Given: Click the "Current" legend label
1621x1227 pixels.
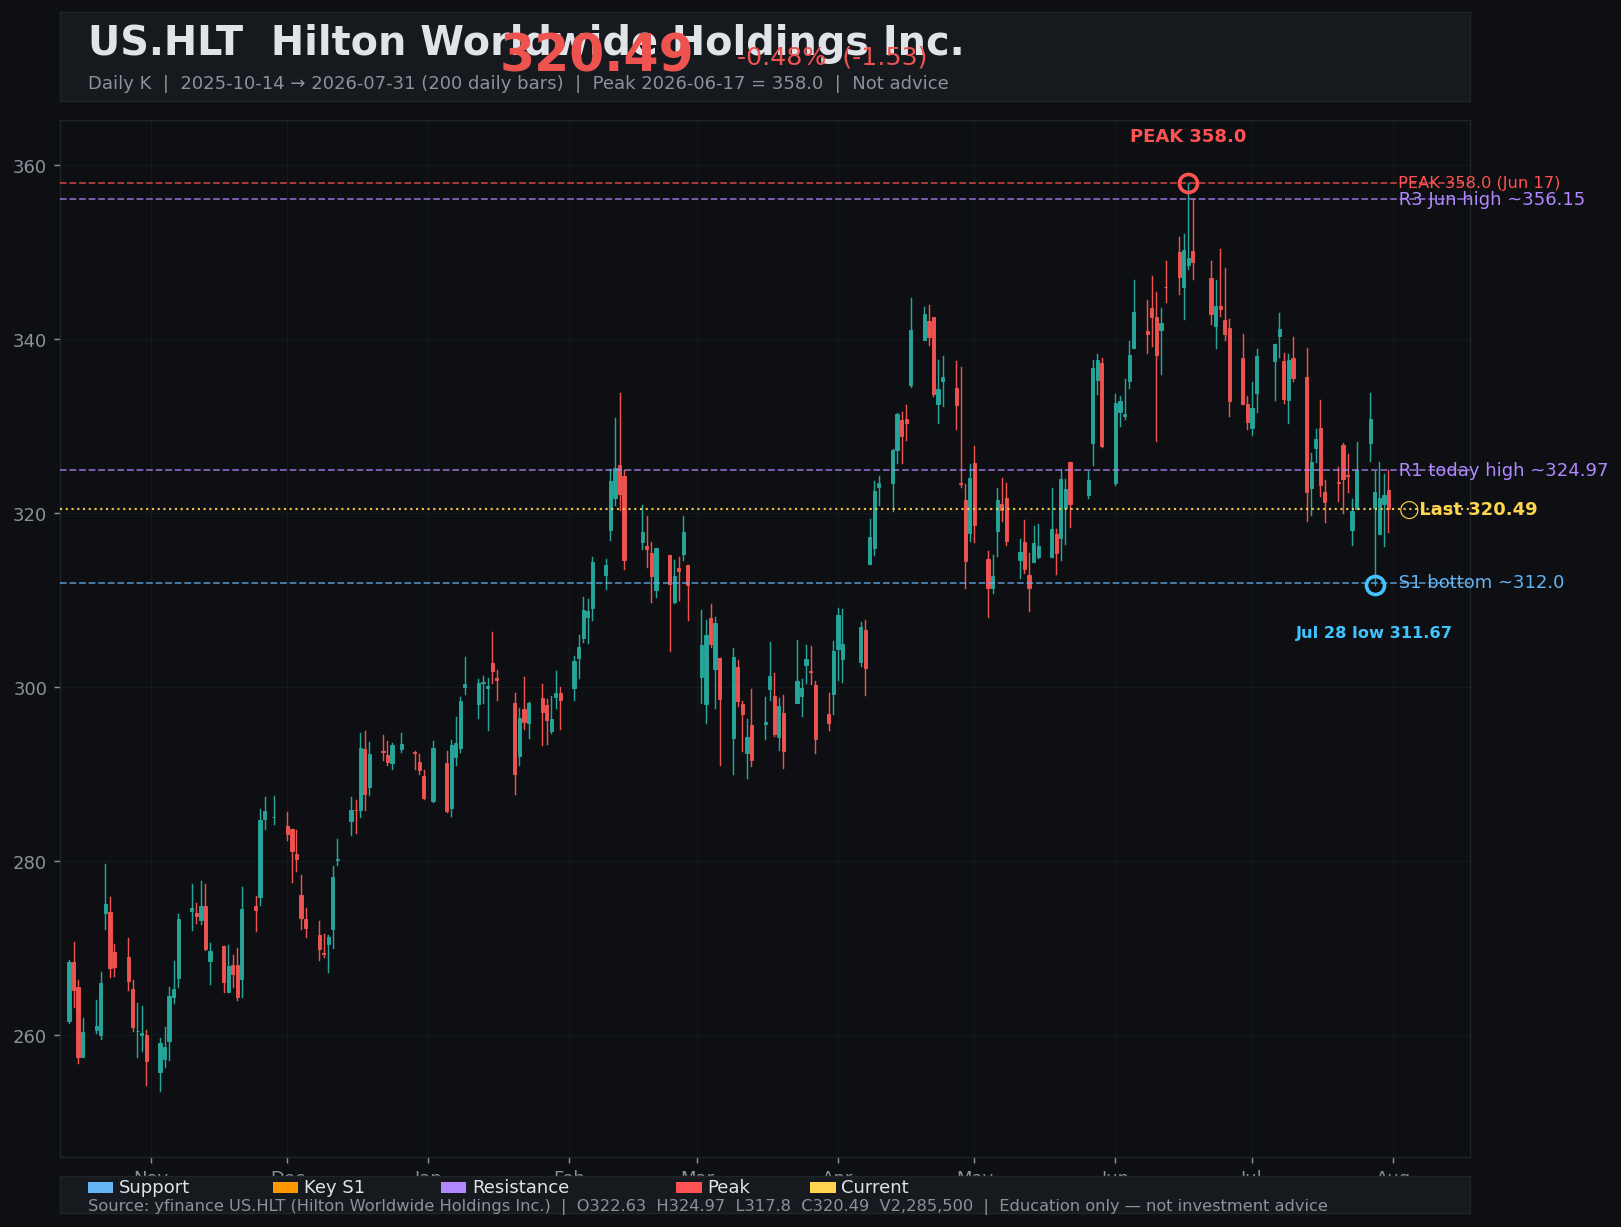Looking at the screenshot, I should 874,1187.
